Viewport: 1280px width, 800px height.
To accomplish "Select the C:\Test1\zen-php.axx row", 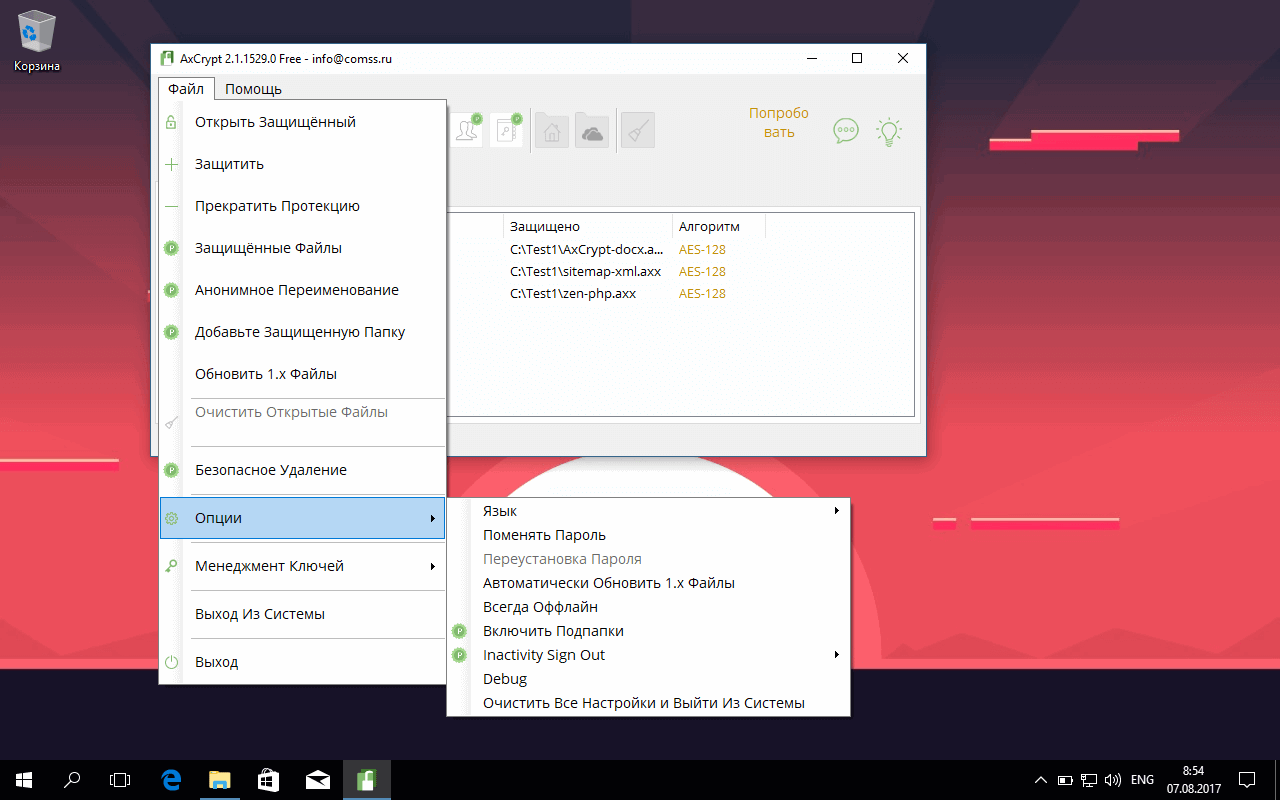I will point(573,293).
